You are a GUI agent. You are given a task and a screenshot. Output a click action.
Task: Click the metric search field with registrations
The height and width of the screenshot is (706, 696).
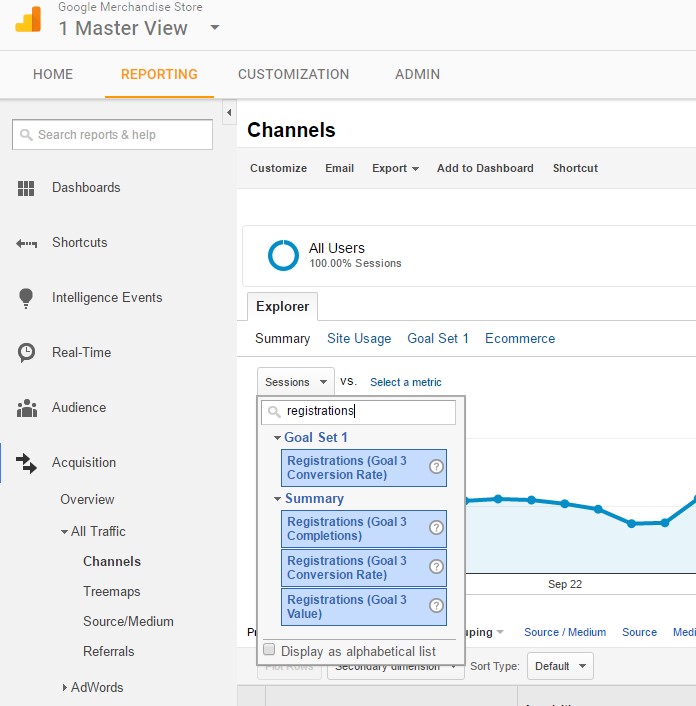tap(358, 412)
